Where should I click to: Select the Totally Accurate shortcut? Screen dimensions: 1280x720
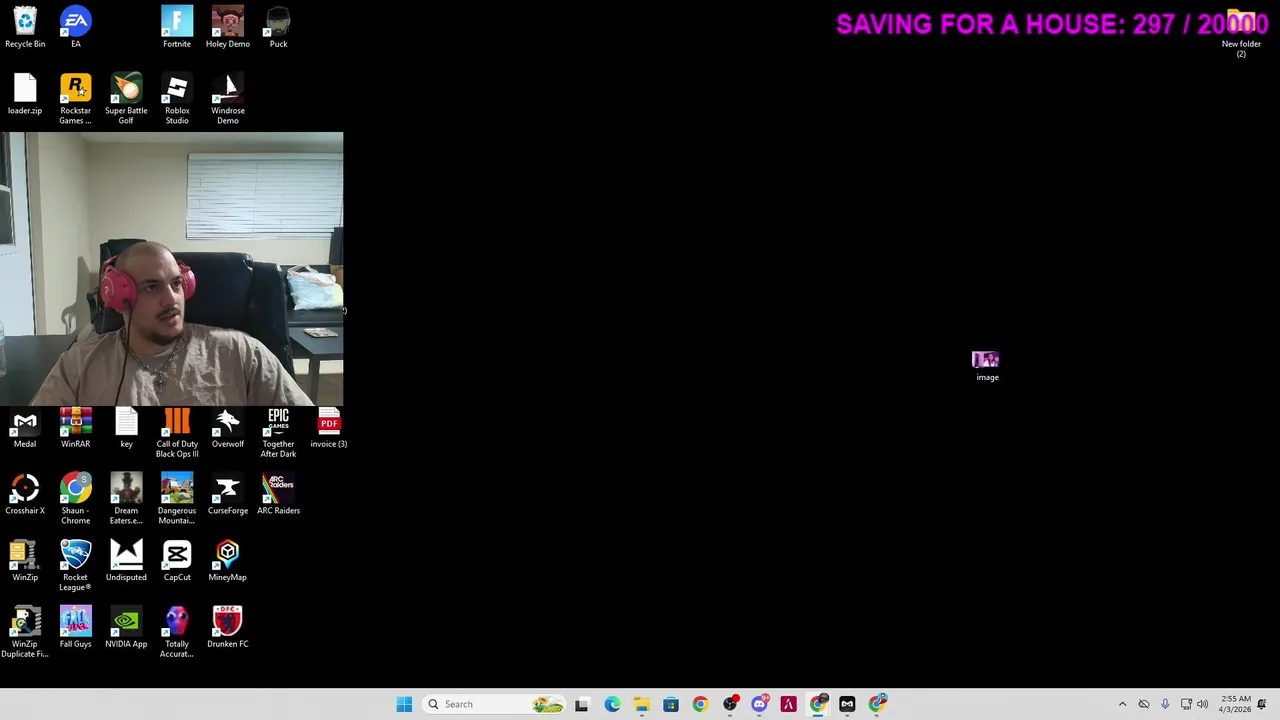click(177, 632)
